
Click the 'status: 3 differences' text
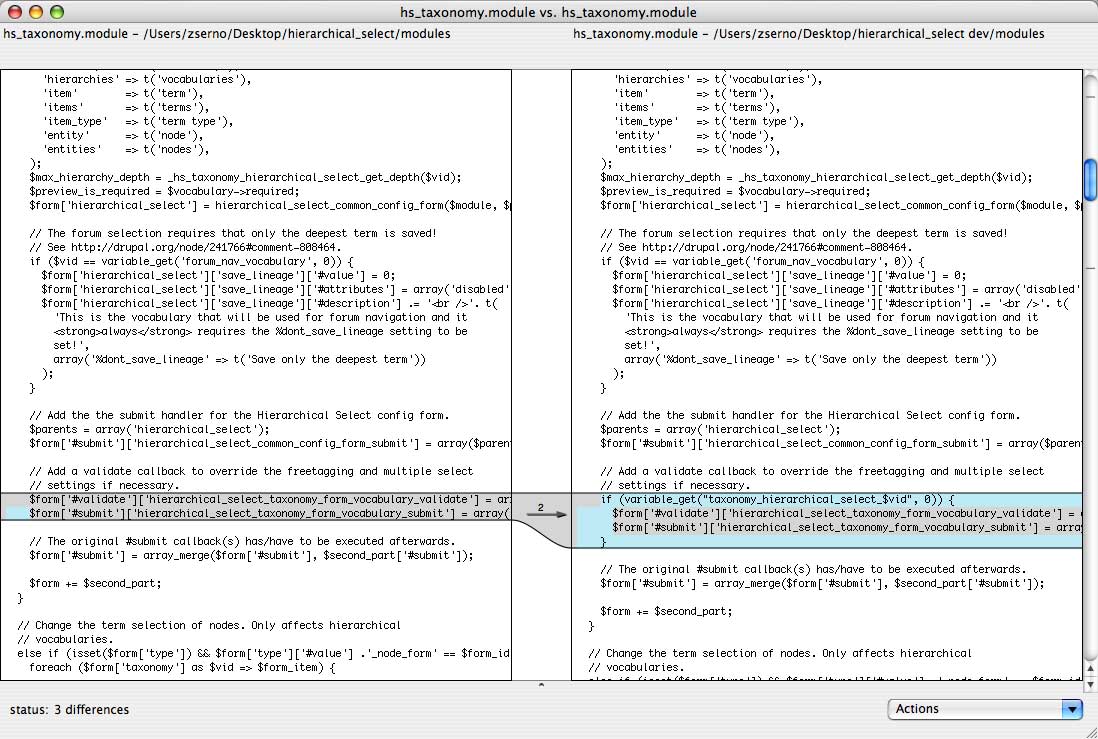pyautogui.click(x=69, y=710)
